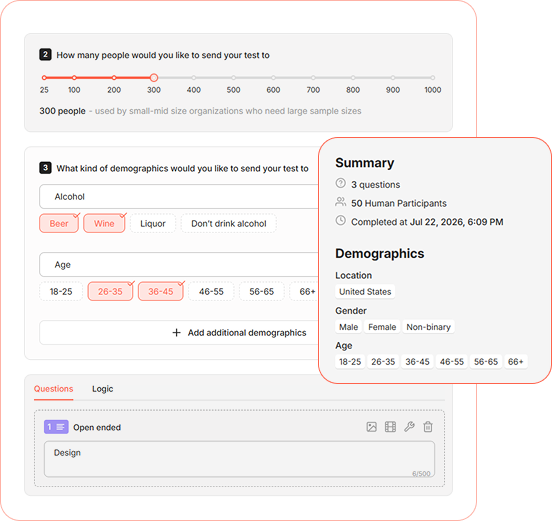Screen dimensions: 552x521
Task: Set the participant slider to 25
Action: tap(44, 77)
